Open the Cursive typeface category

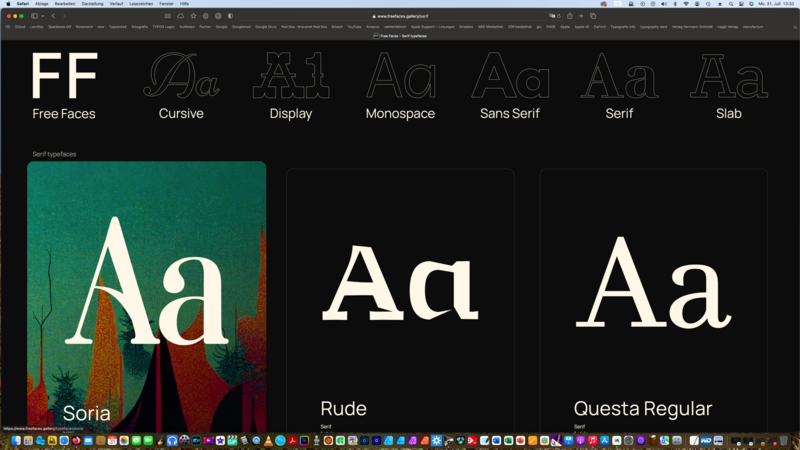tap(181, 77)
